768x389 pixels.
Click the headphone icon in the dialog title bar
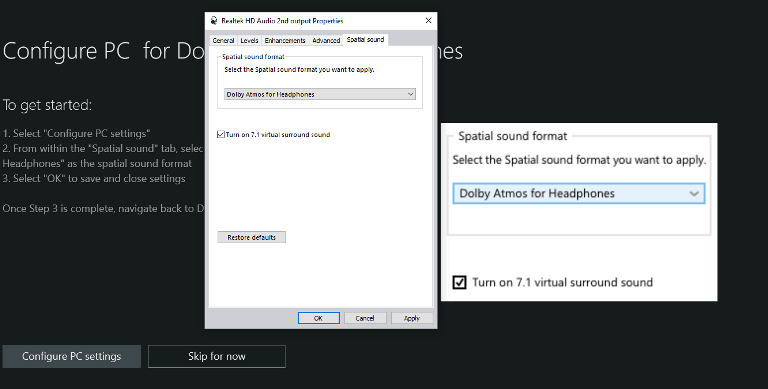click(x=214, y=21)
